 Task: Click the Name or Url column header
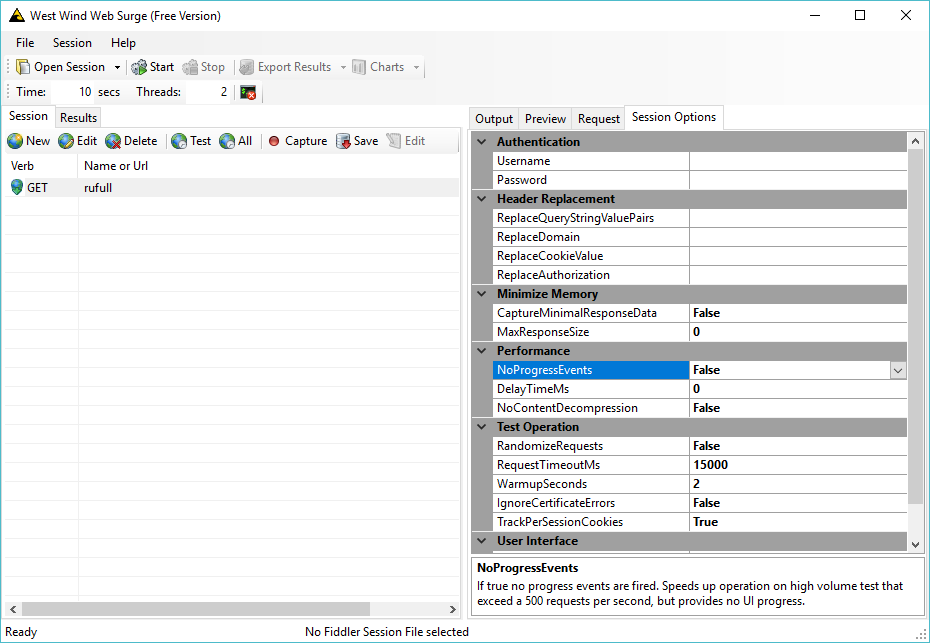(x=268, y=166)
